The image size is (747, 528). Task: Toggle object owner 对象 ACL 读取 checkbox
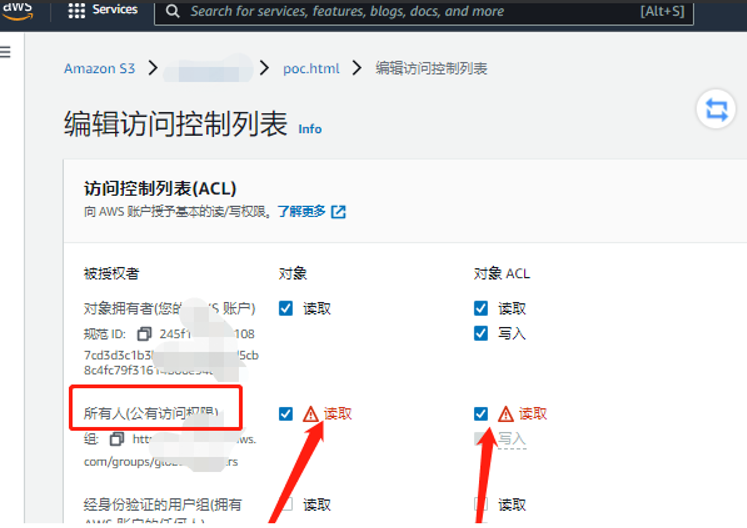(481, 308)
